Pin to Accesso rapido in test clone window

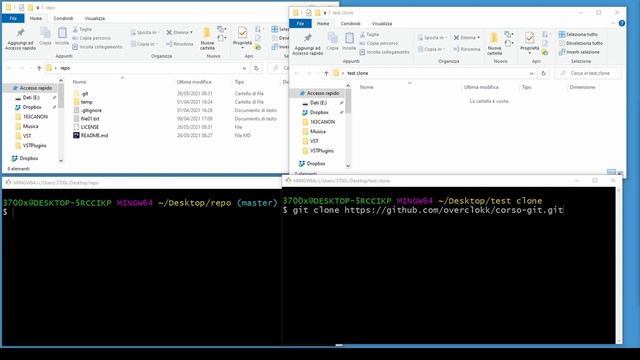coord(308,44)
